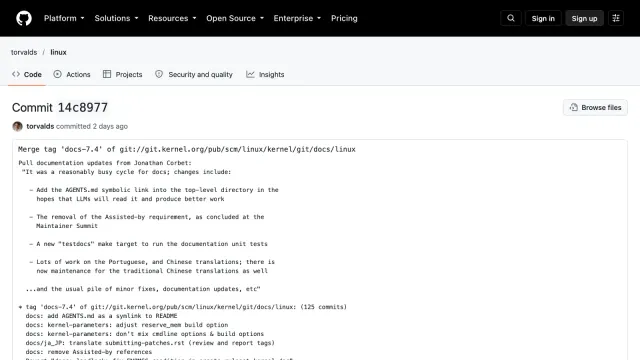Click the Insights graph icon

click(x=250, y=74)
